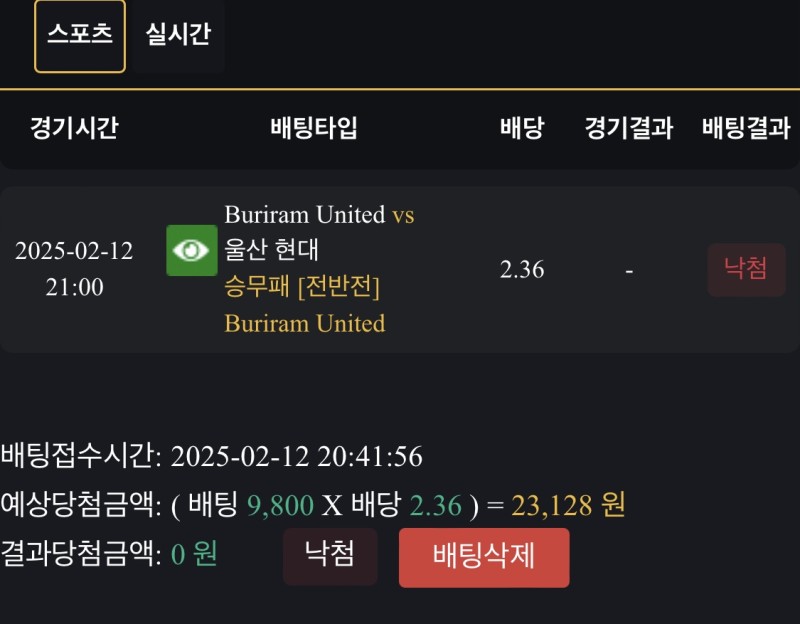Click the green eye icon

click(191, 250)
